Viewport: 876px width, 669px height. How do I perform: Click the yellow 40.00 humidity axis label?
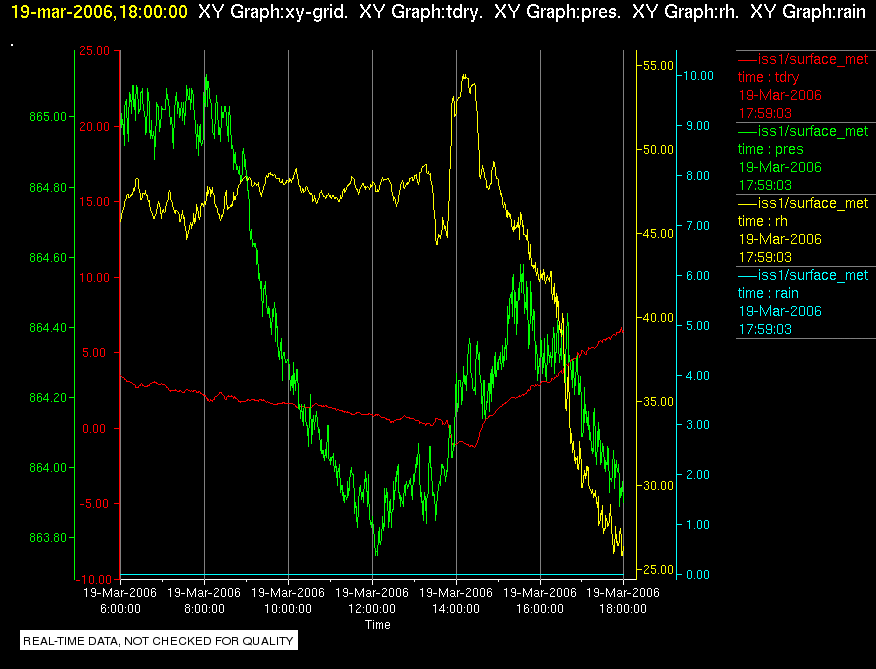[659, 317]
